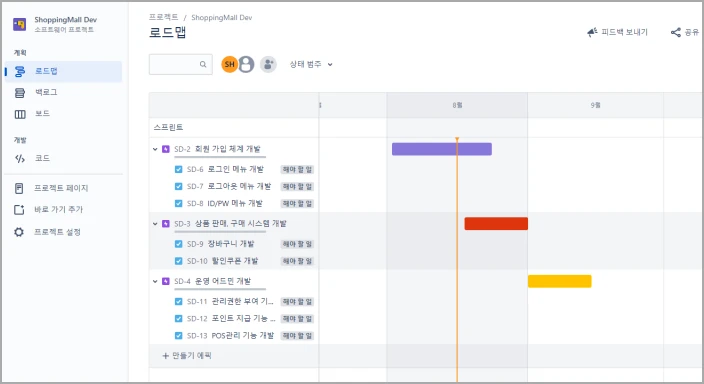The height and width of the screenshot is (384, 704).
Task: Click the task checkbox icon of SD-7
Action: (179, 186)
